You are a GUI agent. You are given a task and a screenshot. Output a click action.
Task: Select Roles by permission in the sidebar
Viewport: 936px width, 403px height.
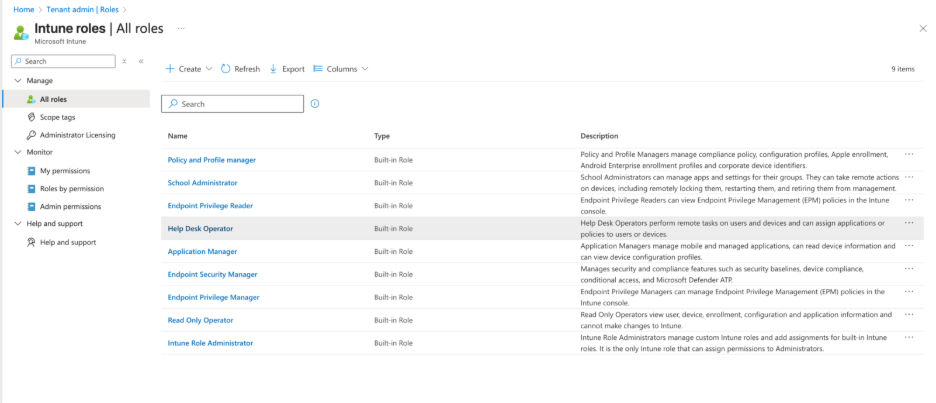71,188
